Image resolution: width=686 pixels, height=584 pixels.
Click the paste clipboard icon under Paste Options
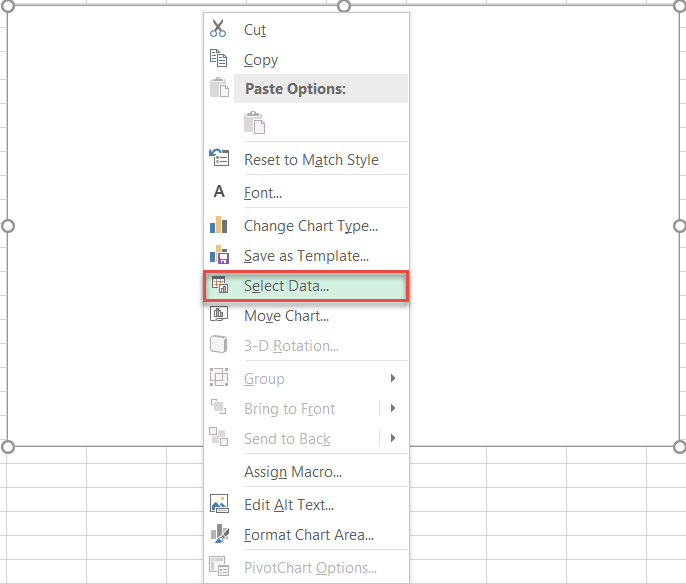(255, 122)
